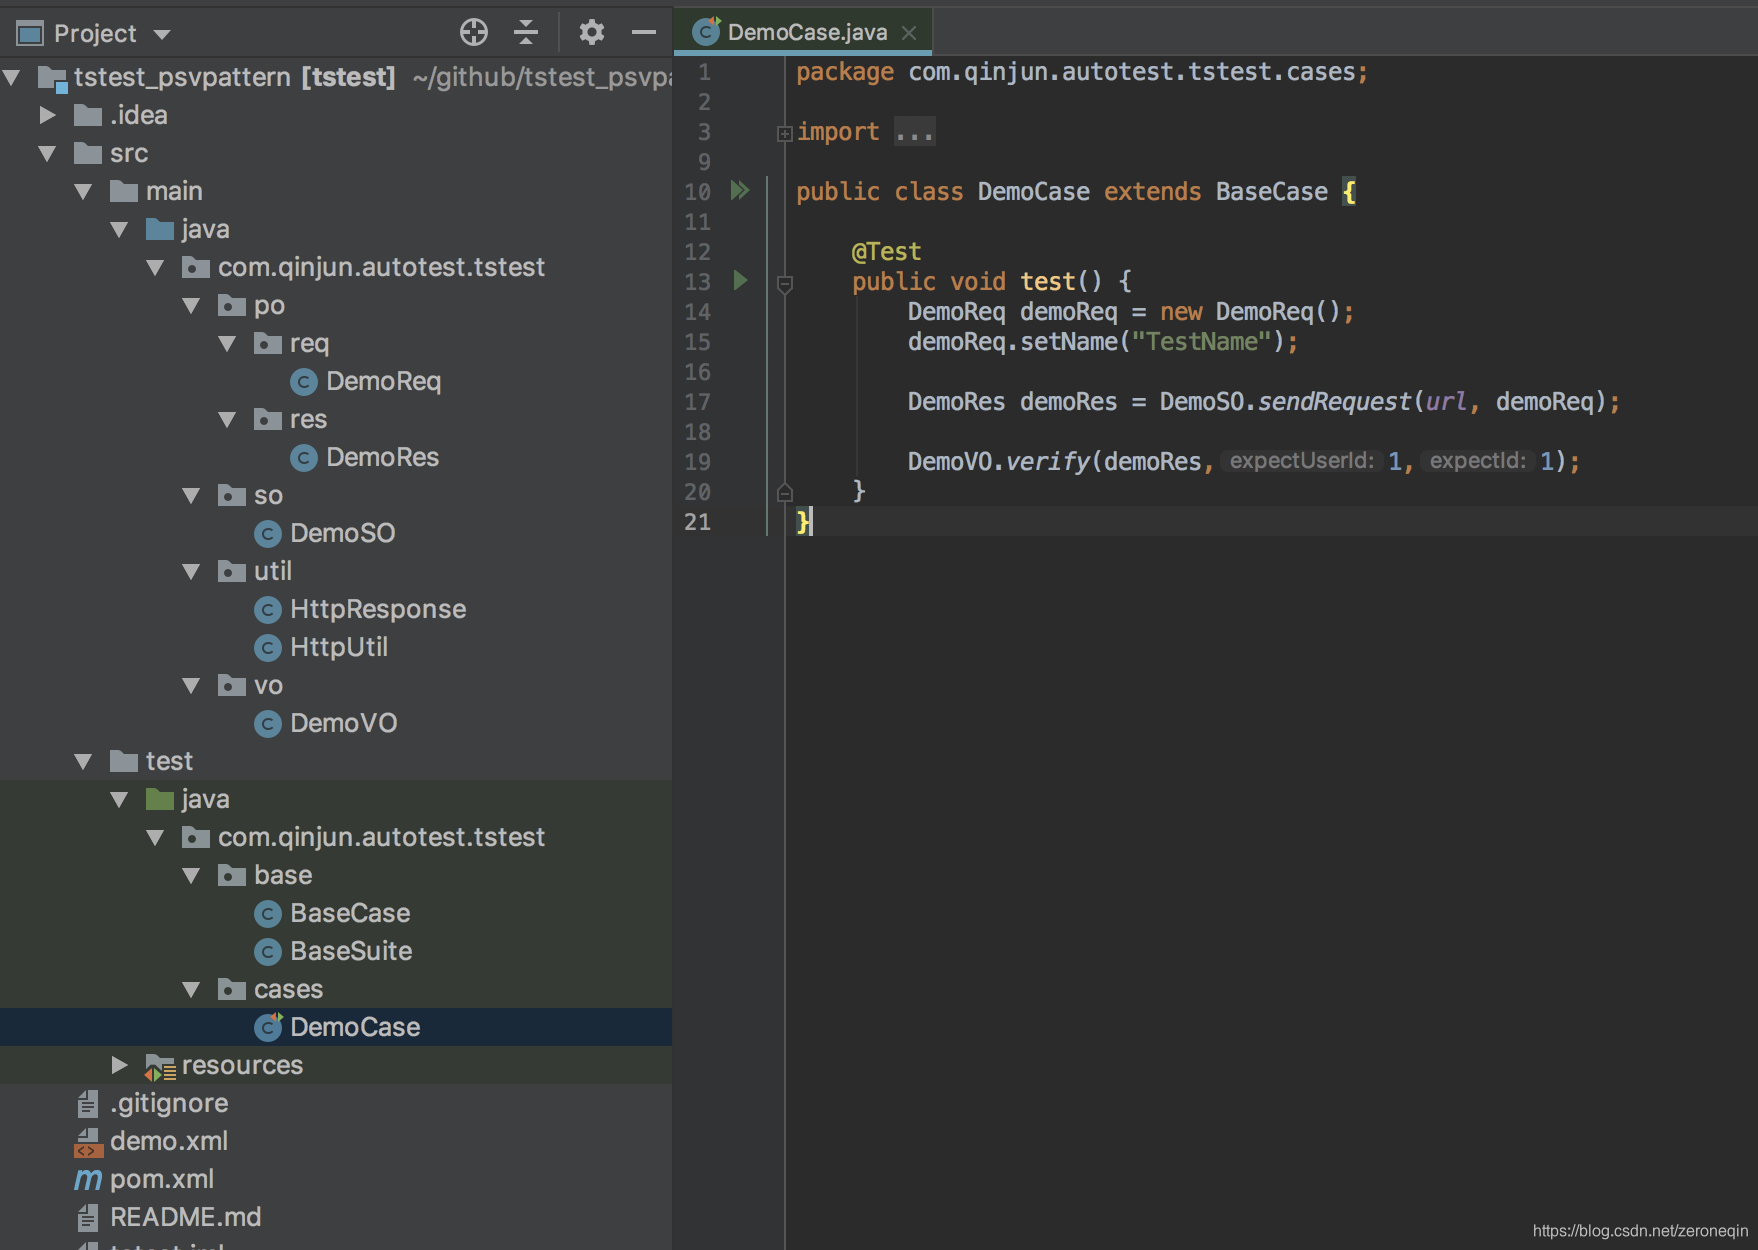Collapse the req package arrow

click(227, 343)
